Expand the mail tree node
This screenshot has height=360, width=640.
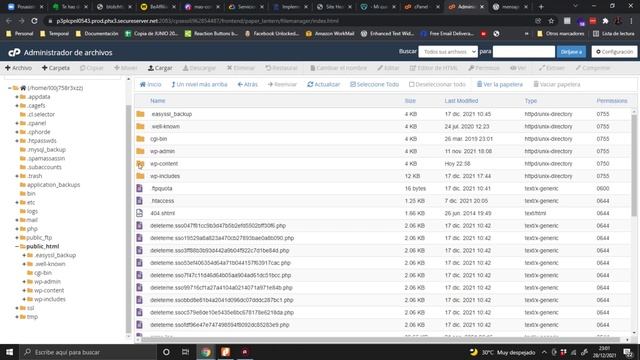coord(17,220)
